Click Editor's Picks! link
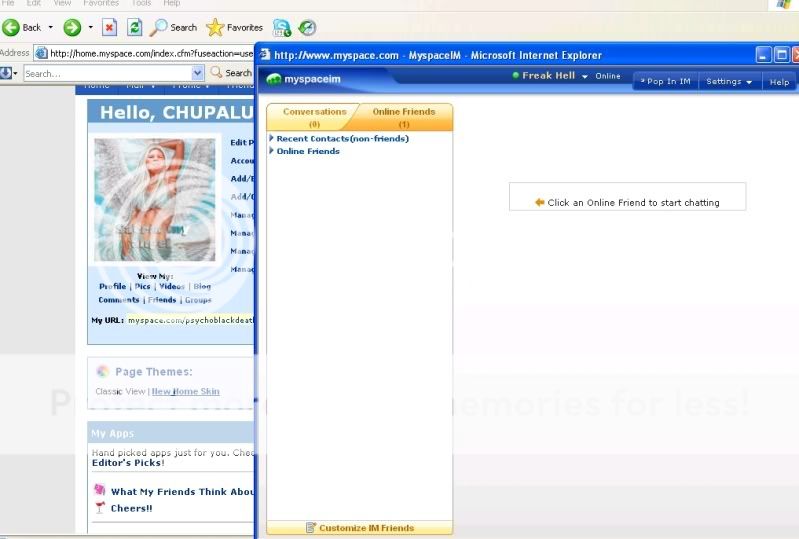 (x=128, y=463)
